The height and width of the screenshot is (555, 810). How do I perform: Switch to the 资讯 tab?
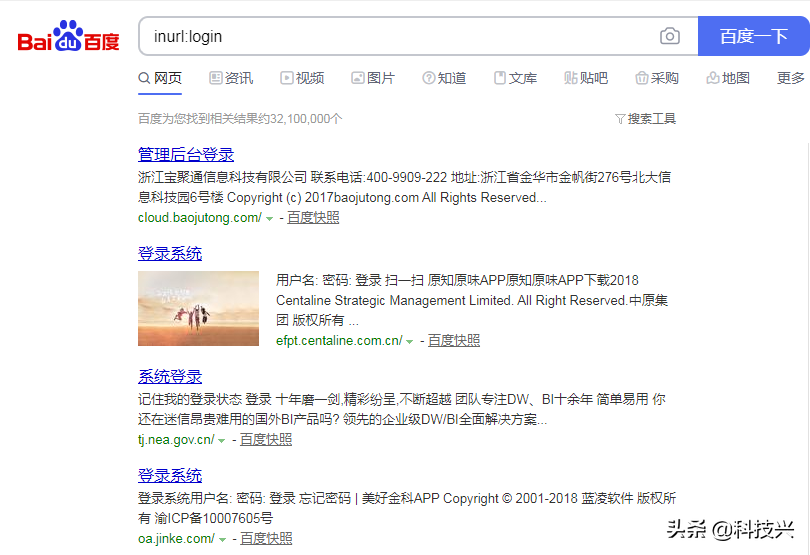pyautogui.click(x=231, y=78)
